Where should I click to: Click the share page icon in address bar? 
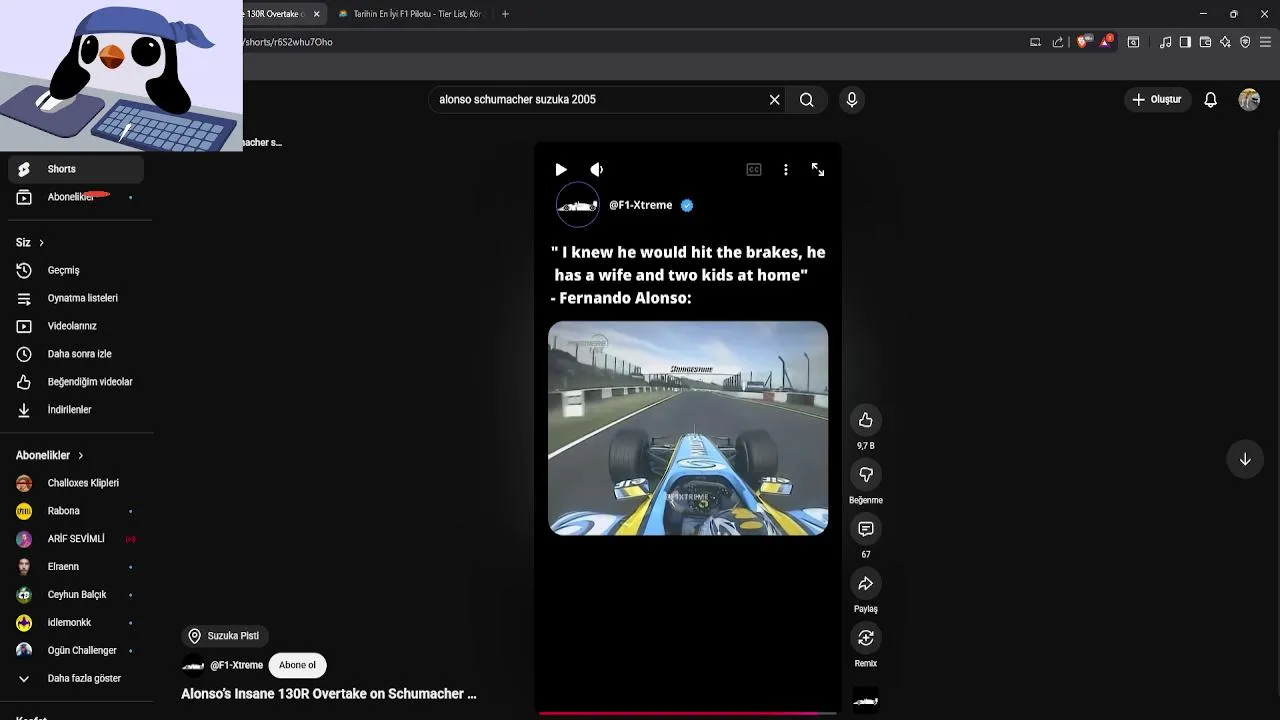point(1058,42)
